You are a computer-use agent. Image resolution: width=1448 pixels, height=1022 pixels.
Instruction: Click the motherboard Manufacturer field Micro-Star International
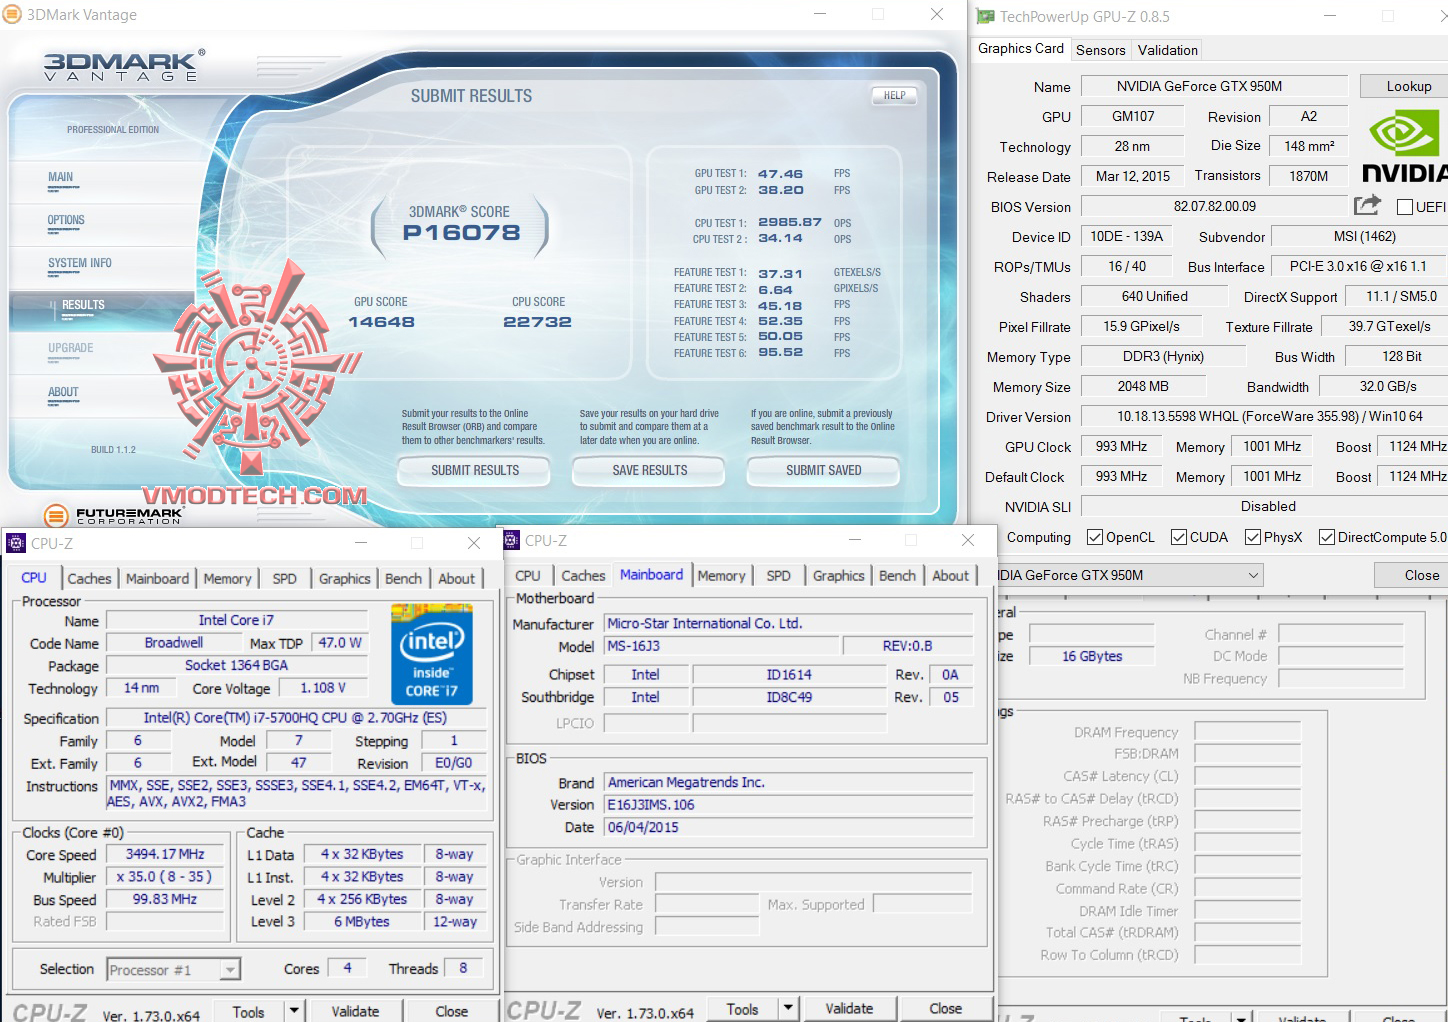coord(788,623)
